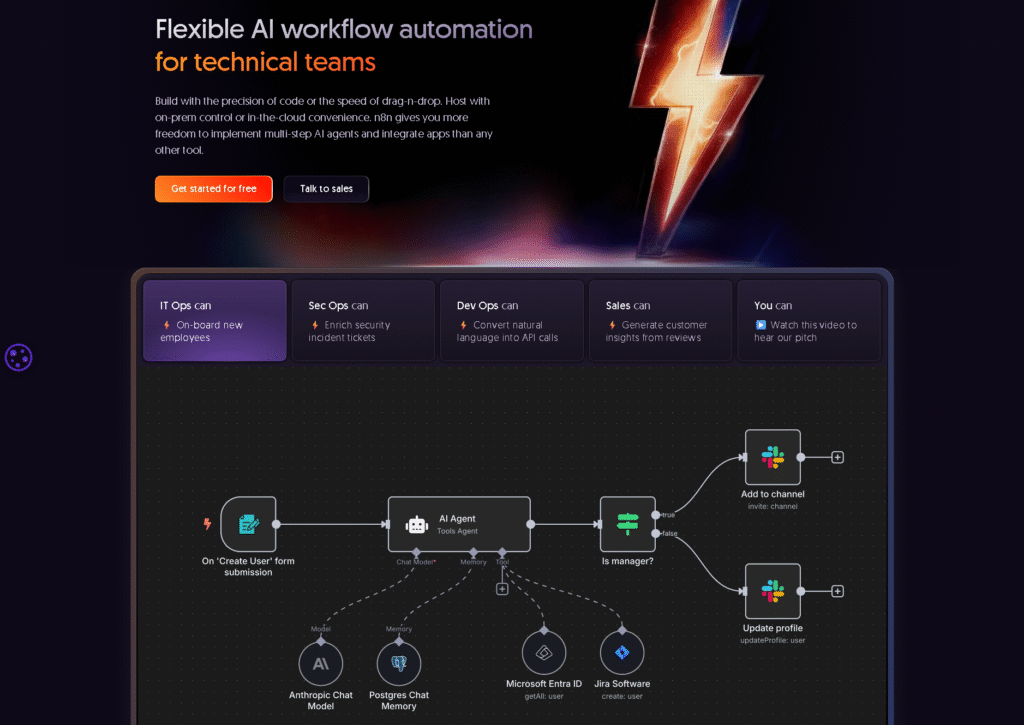This screenshot has height=725, width=1024.
Task: Select the Postgres Chat Memory node
Action: coord(399,663)
